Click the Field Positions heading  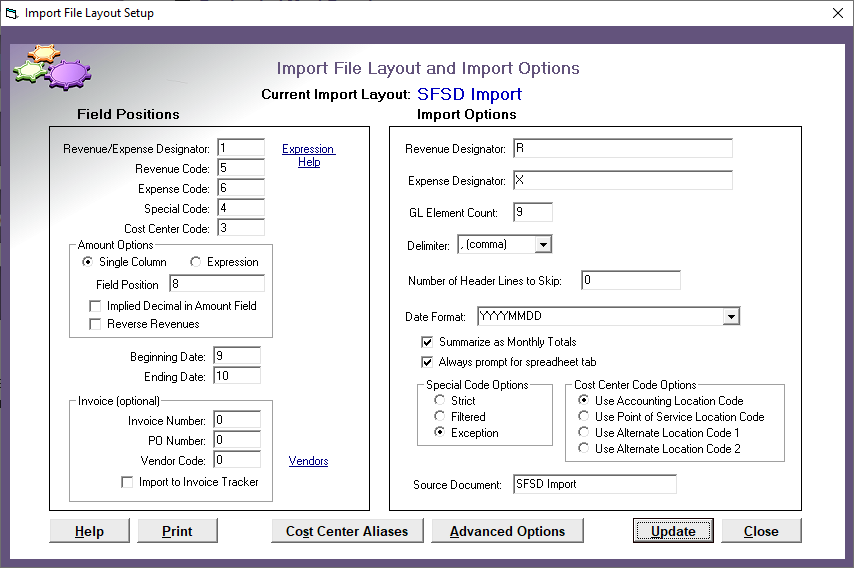pyautogui.click(x=128, y=114)
